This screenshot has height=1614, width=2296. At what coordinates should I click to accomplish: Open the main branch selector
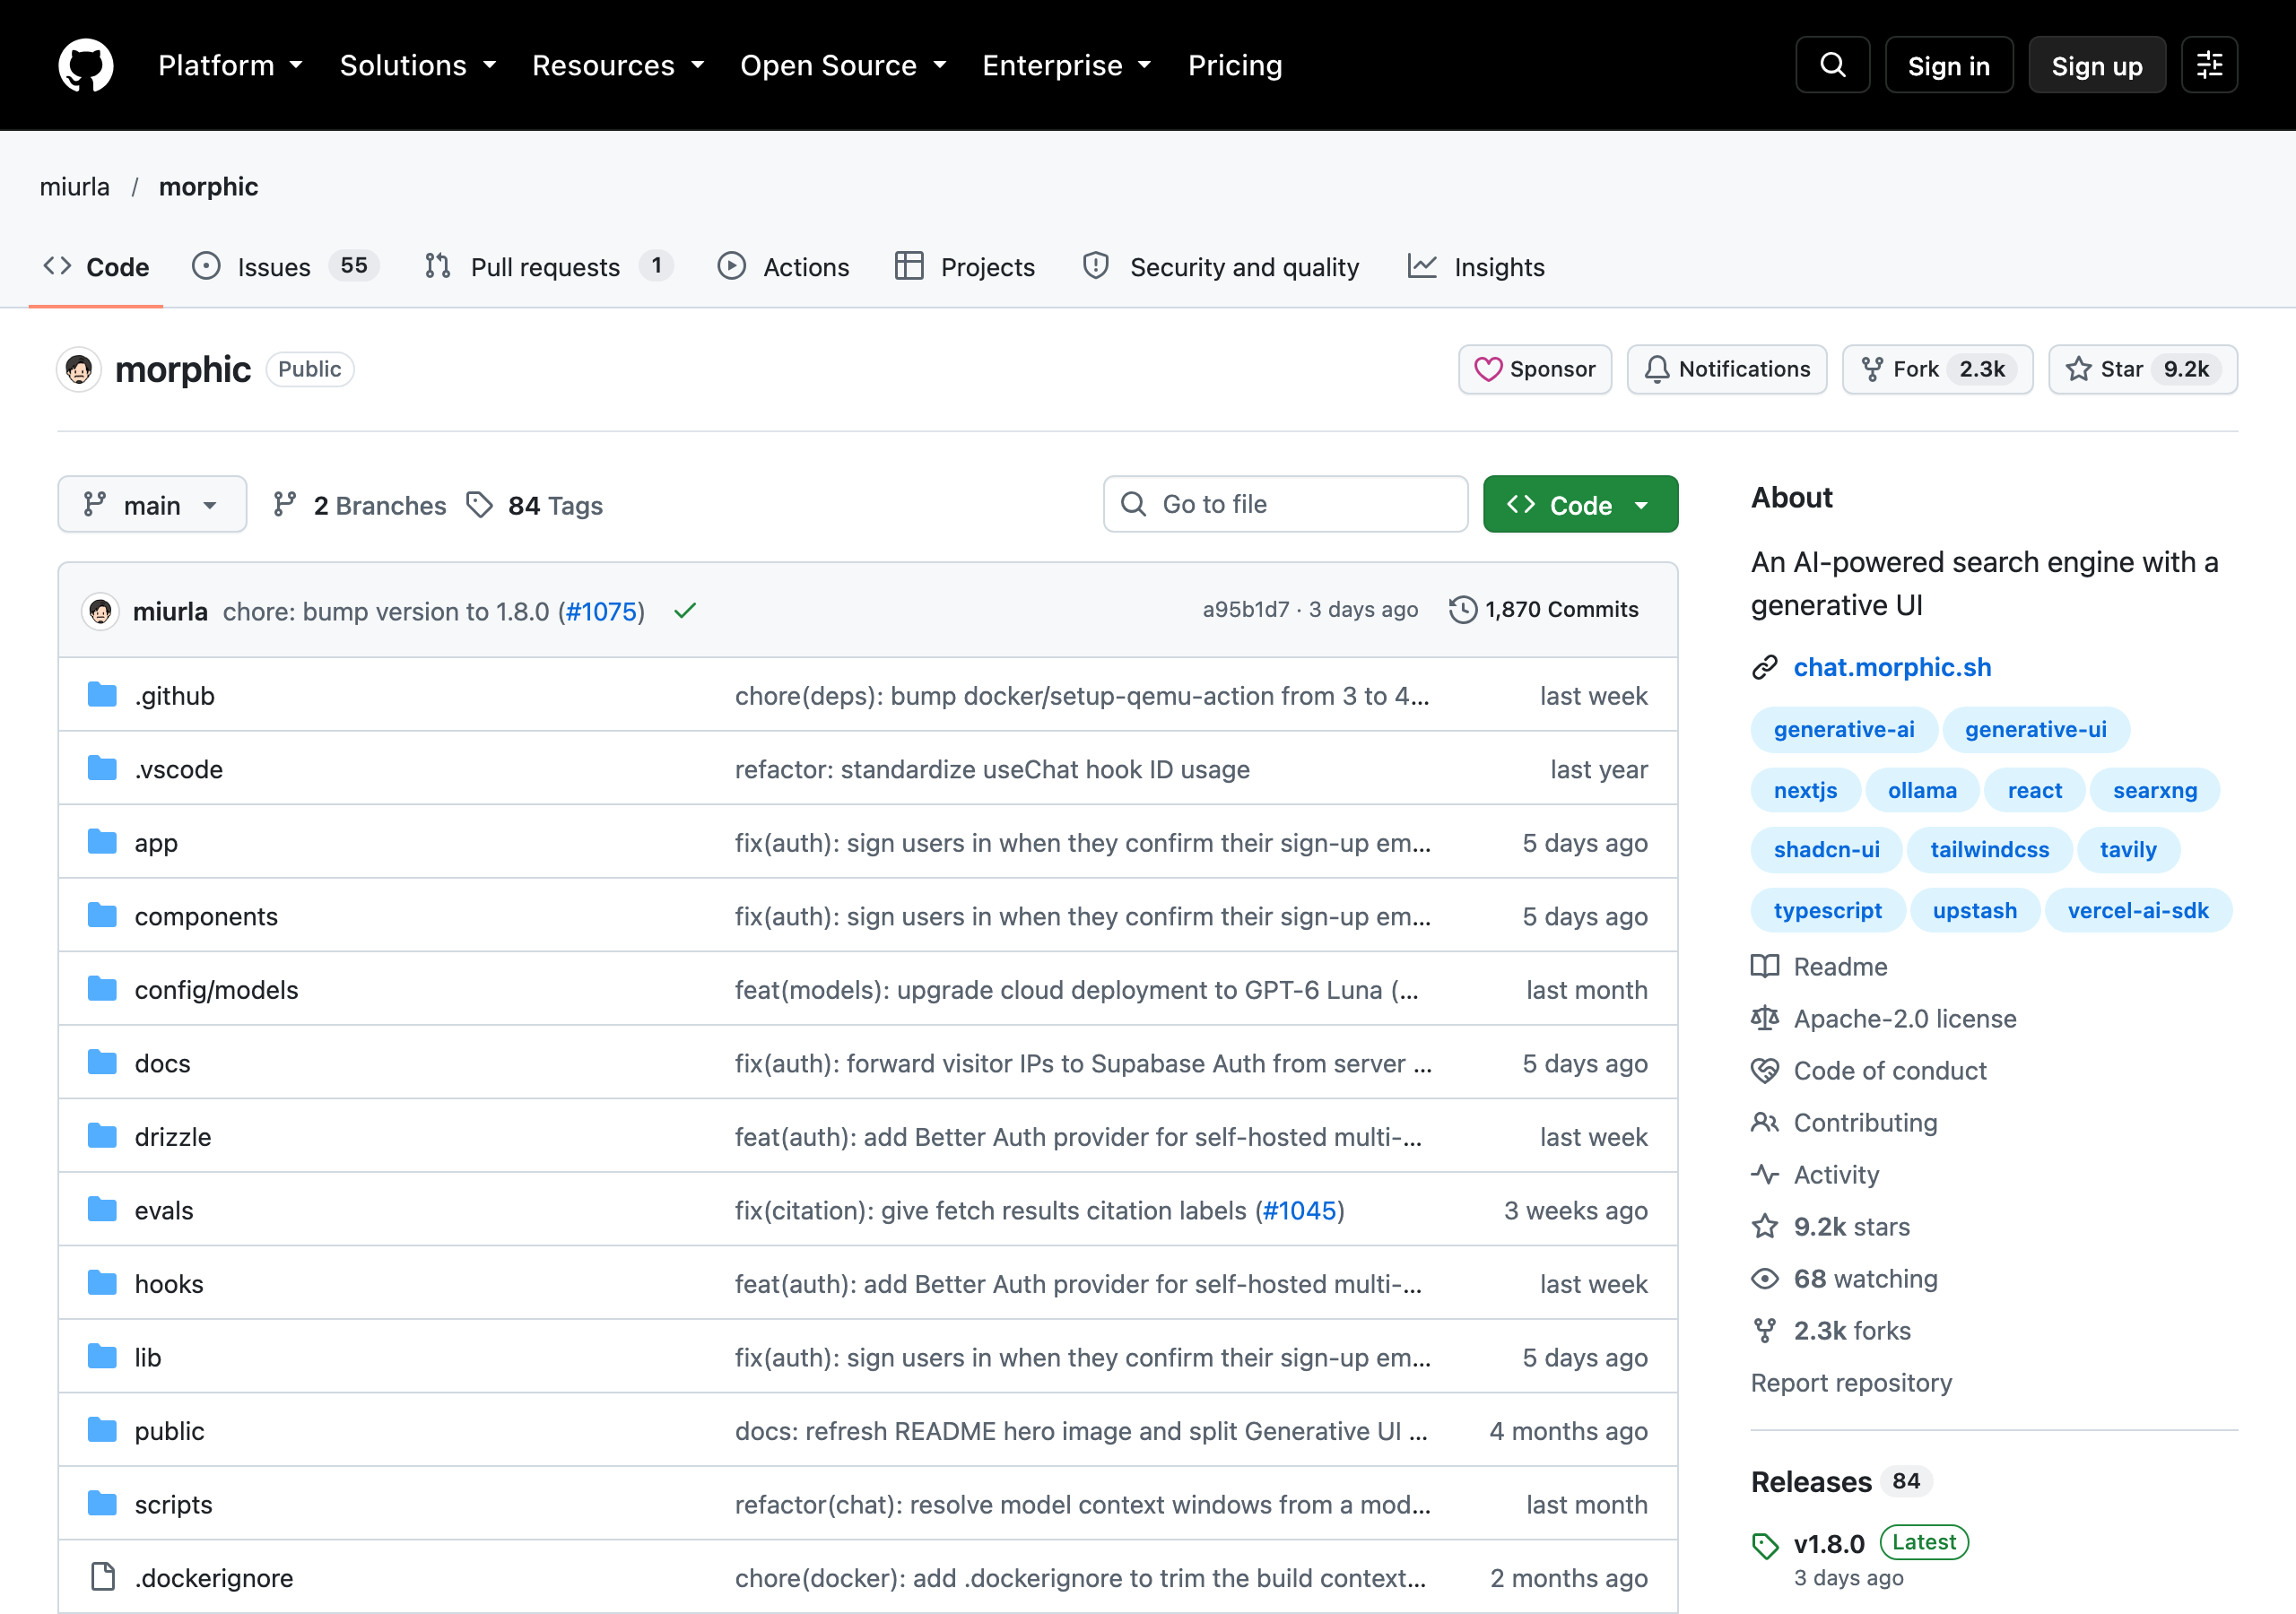click(152, 505)
